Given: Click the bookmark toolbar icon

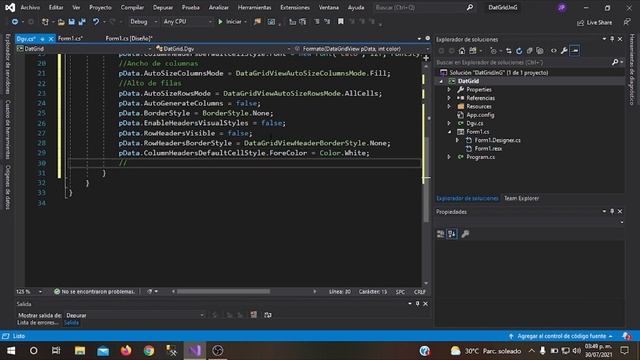Looking at the screenshot, I should click(340, 22).
